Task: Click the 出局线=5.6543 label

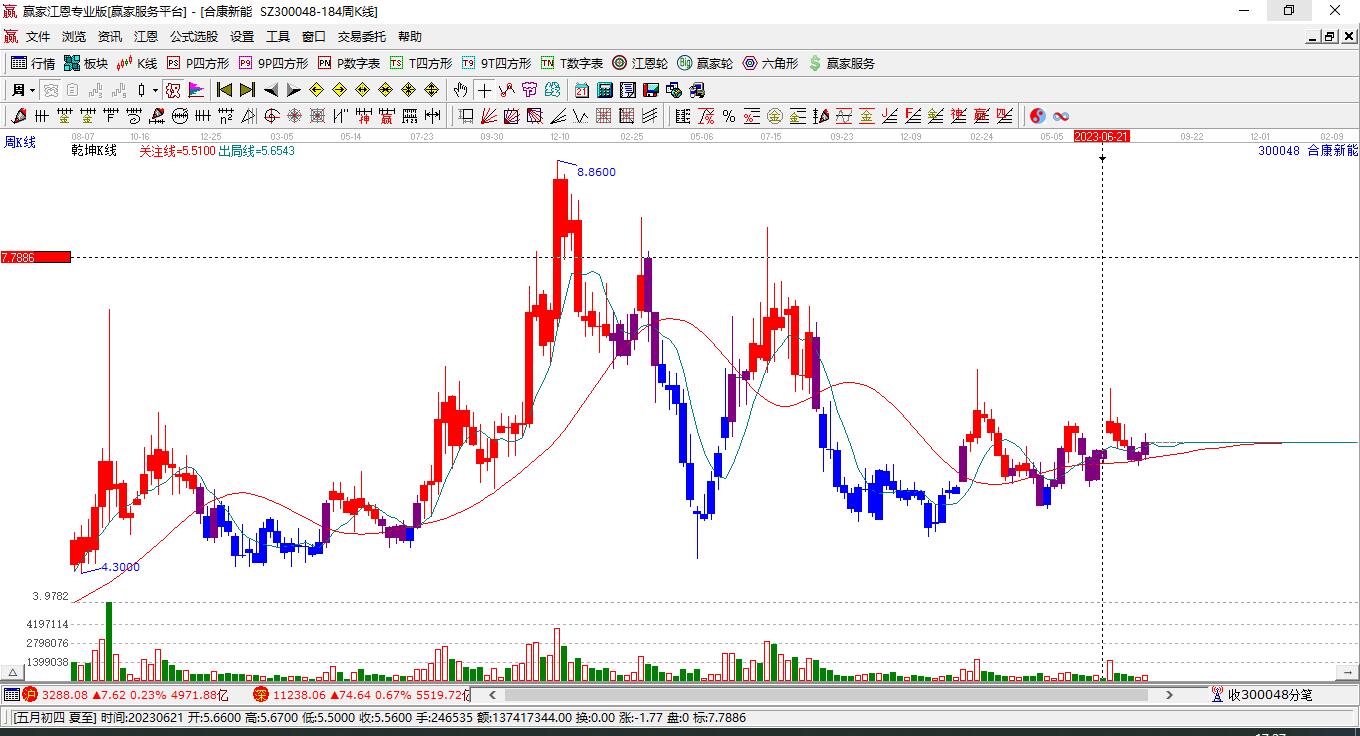Action: pyautogui.click(x=256, y=151)
